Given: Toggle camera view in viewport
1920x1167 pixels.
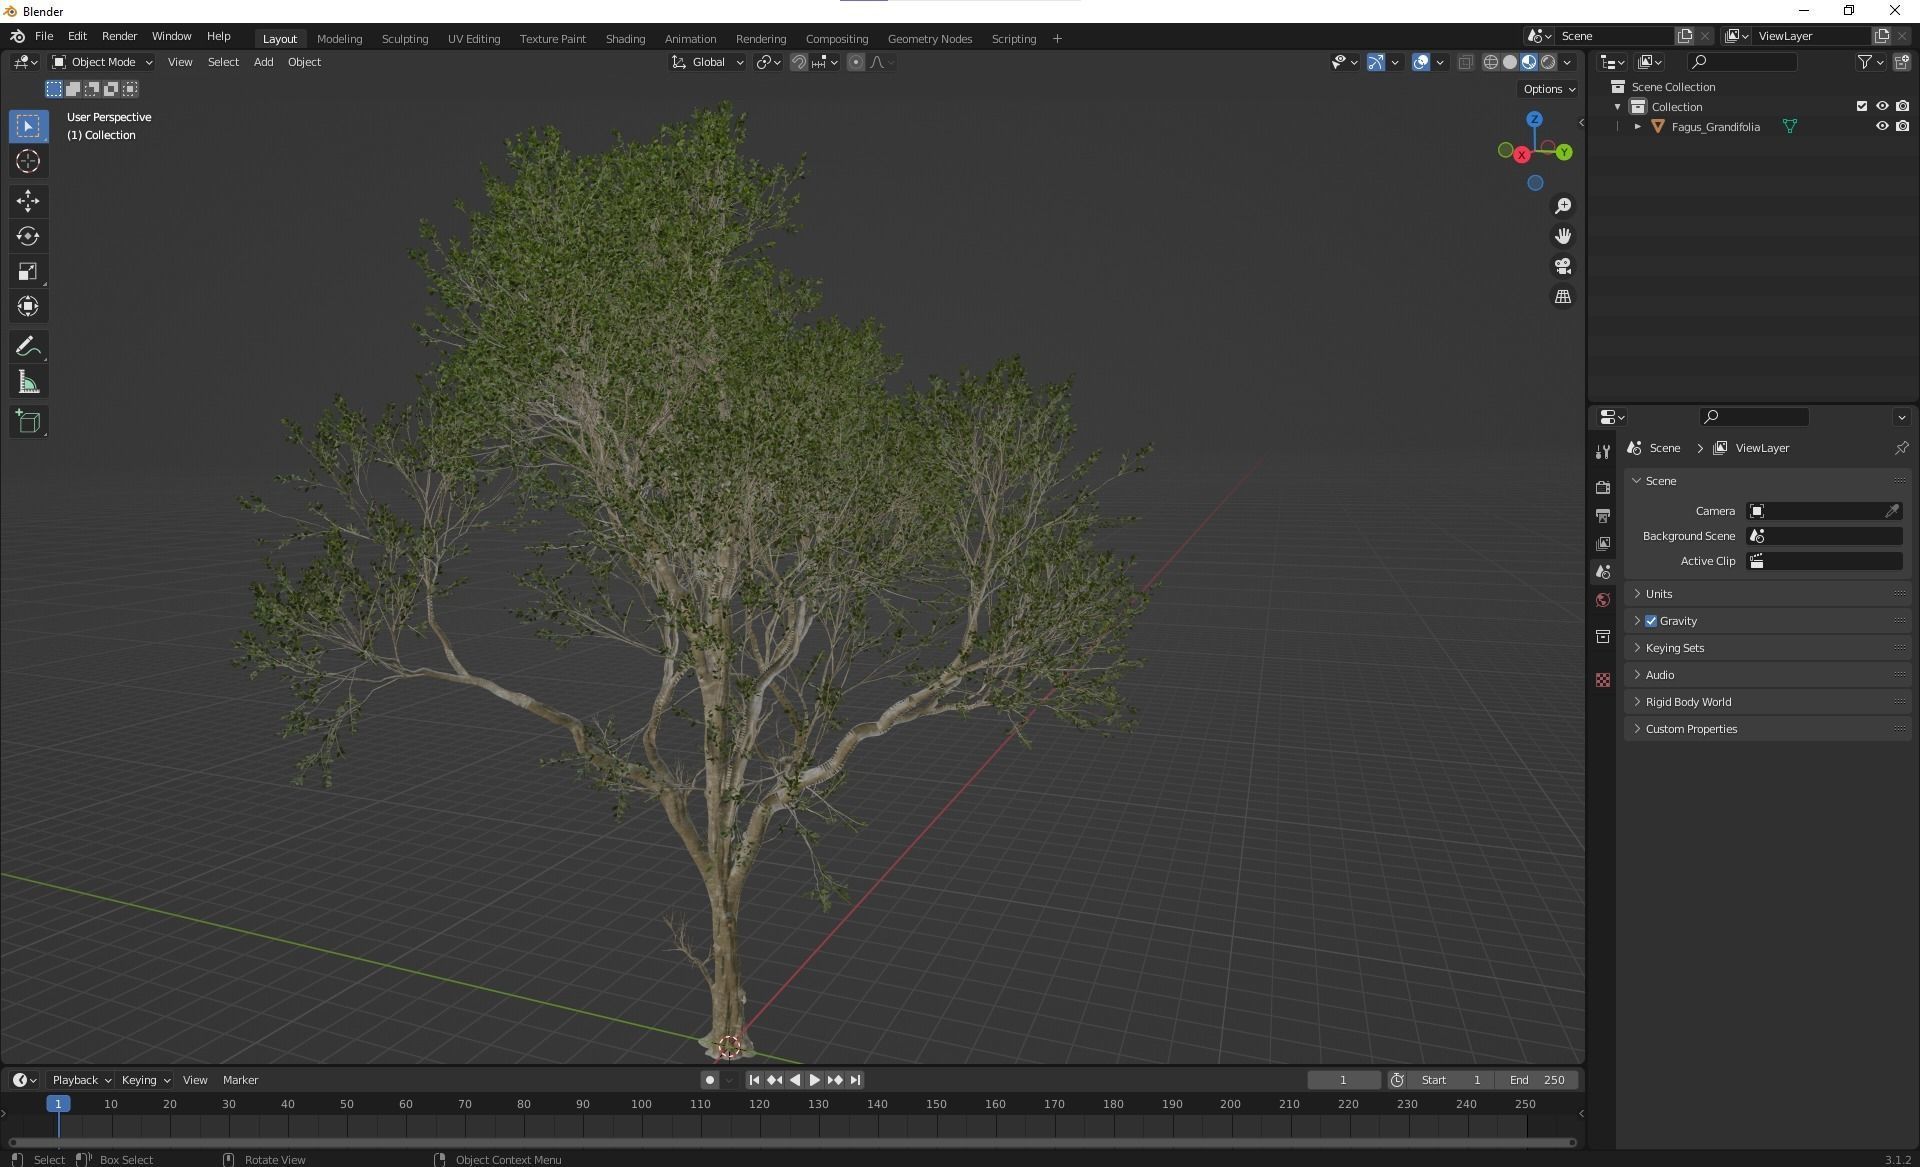Looking at the screenshot, I should (x=1563, y=266).
